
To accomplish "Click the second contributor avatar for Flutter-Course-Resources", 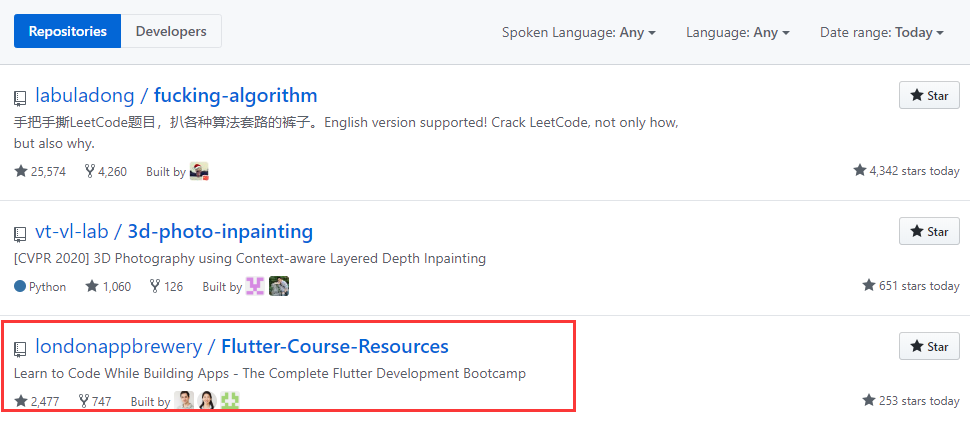I will click(207, 401).
